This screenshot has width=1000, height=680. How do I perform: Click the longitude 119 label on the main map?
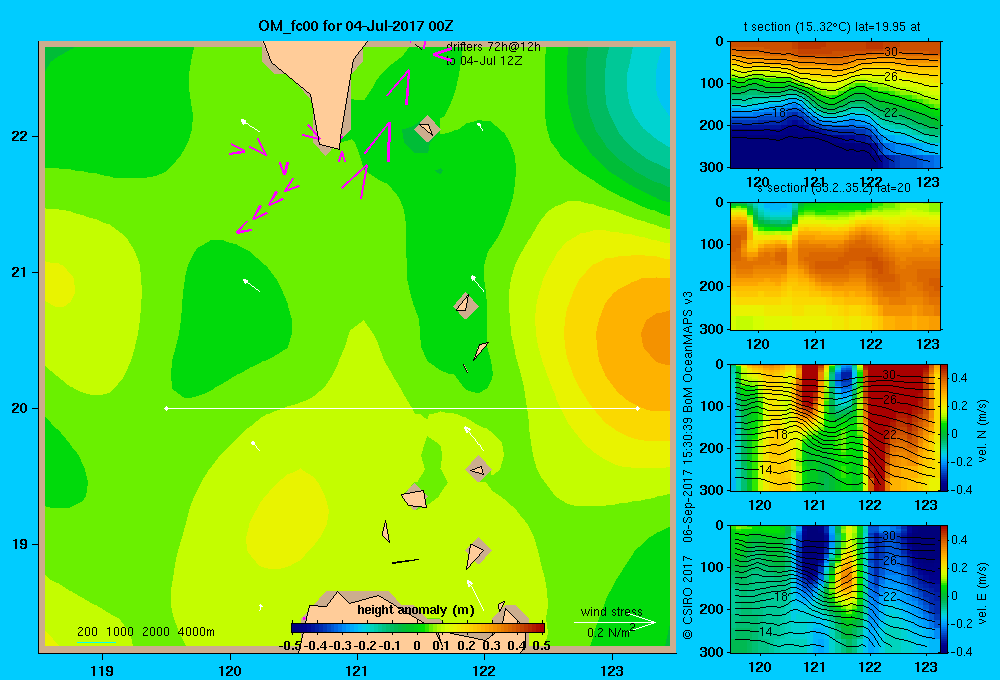[103, 670]
